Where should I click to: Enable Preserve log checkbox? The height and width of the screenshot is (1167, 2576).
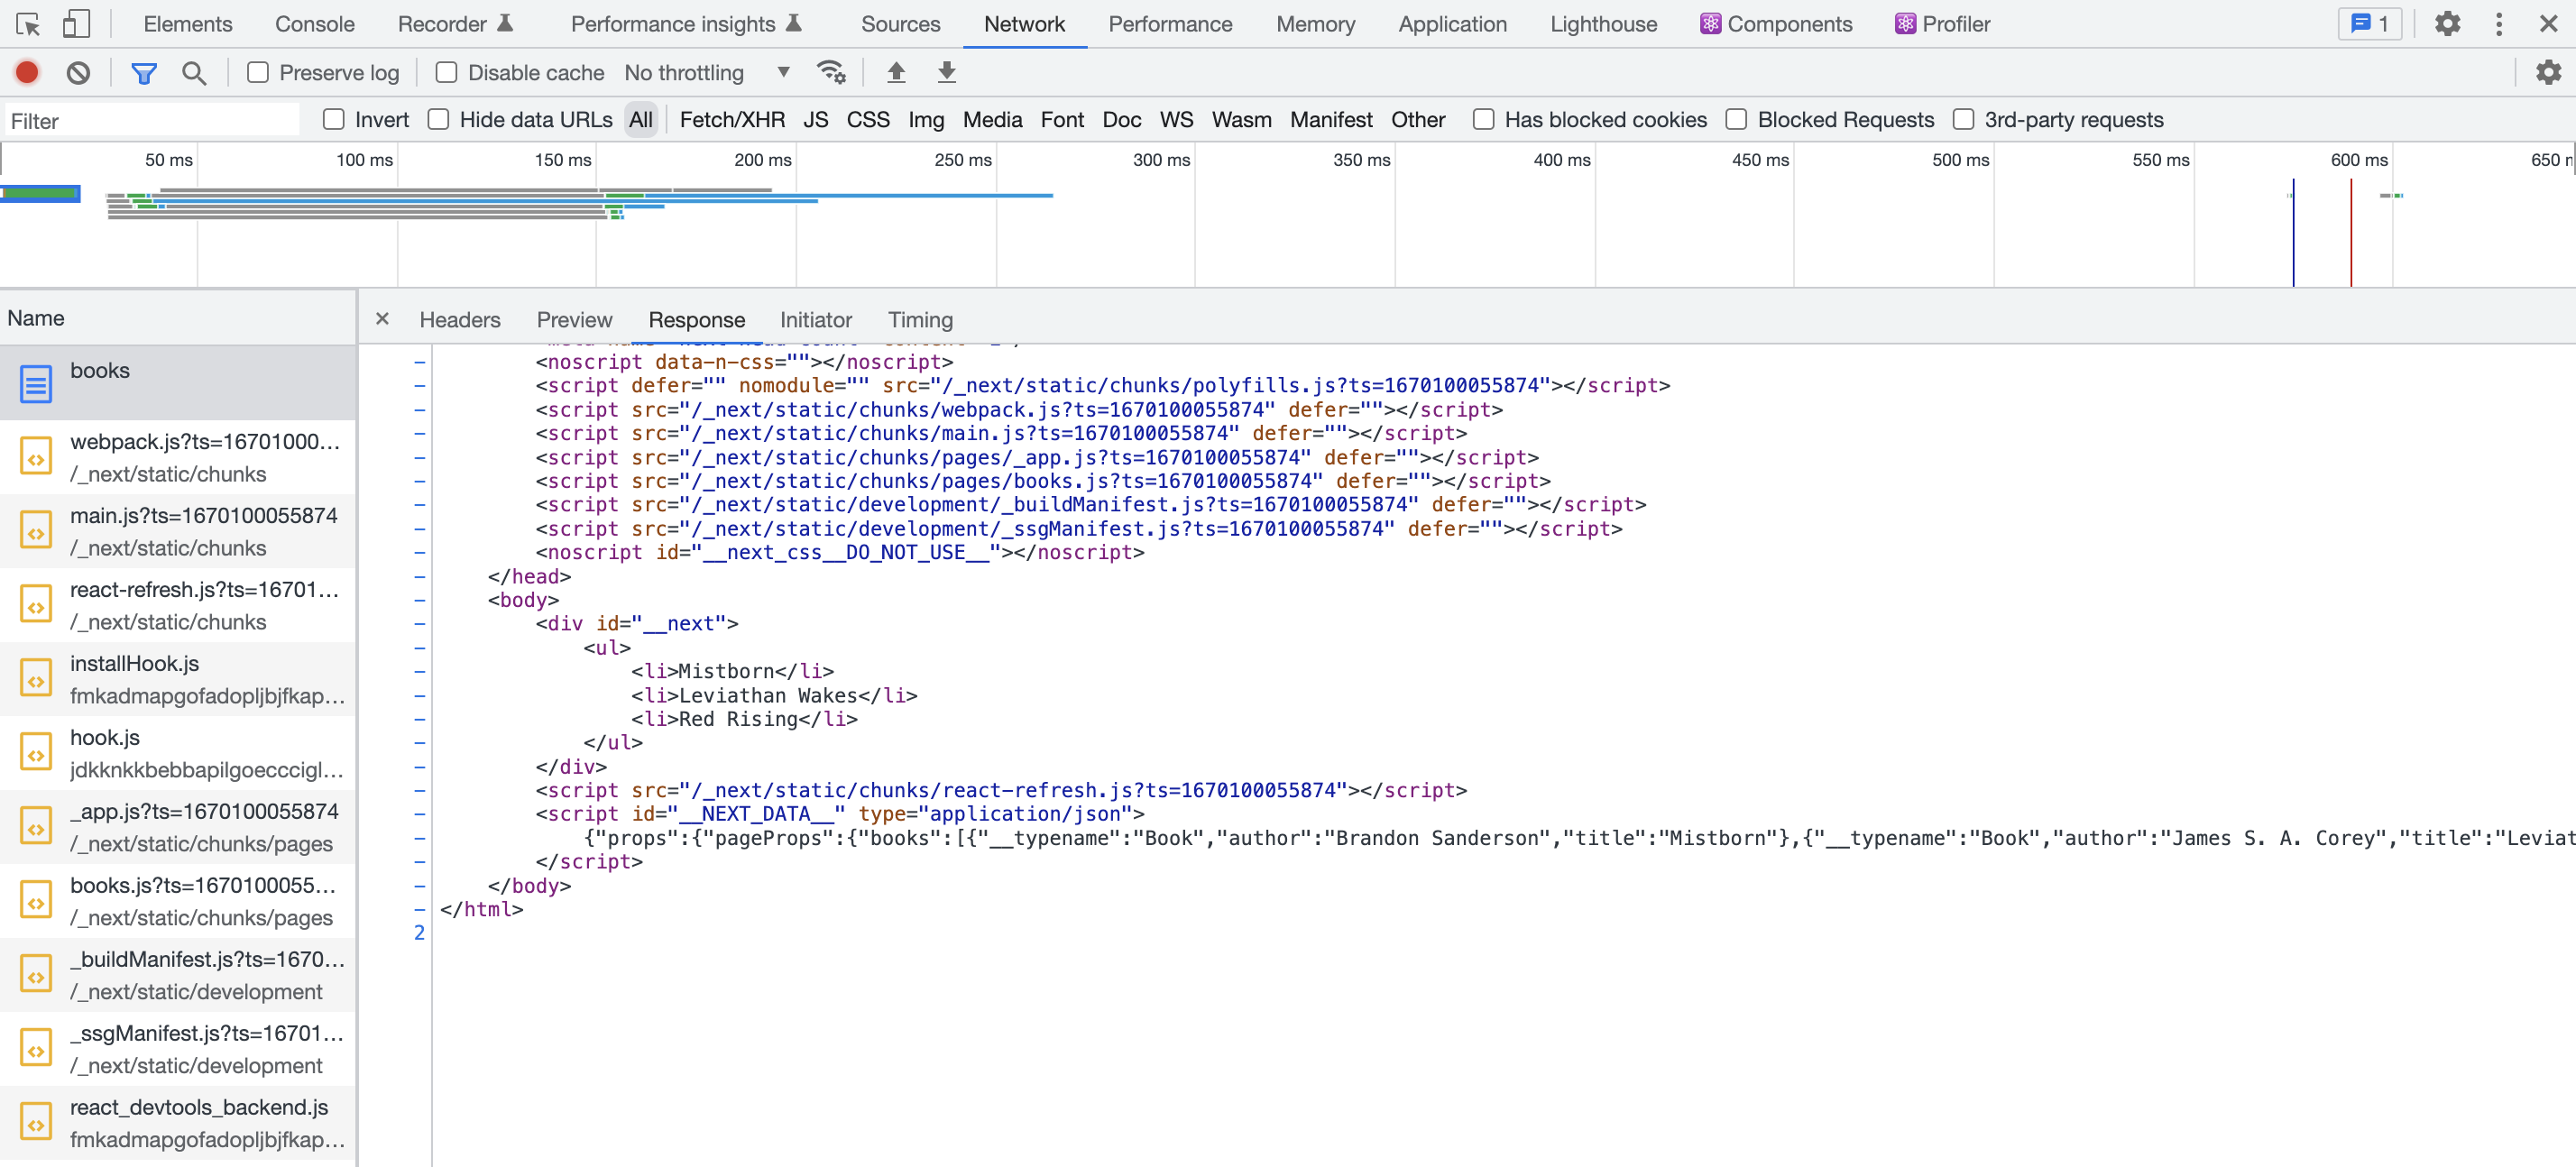(x=258, y=72)
